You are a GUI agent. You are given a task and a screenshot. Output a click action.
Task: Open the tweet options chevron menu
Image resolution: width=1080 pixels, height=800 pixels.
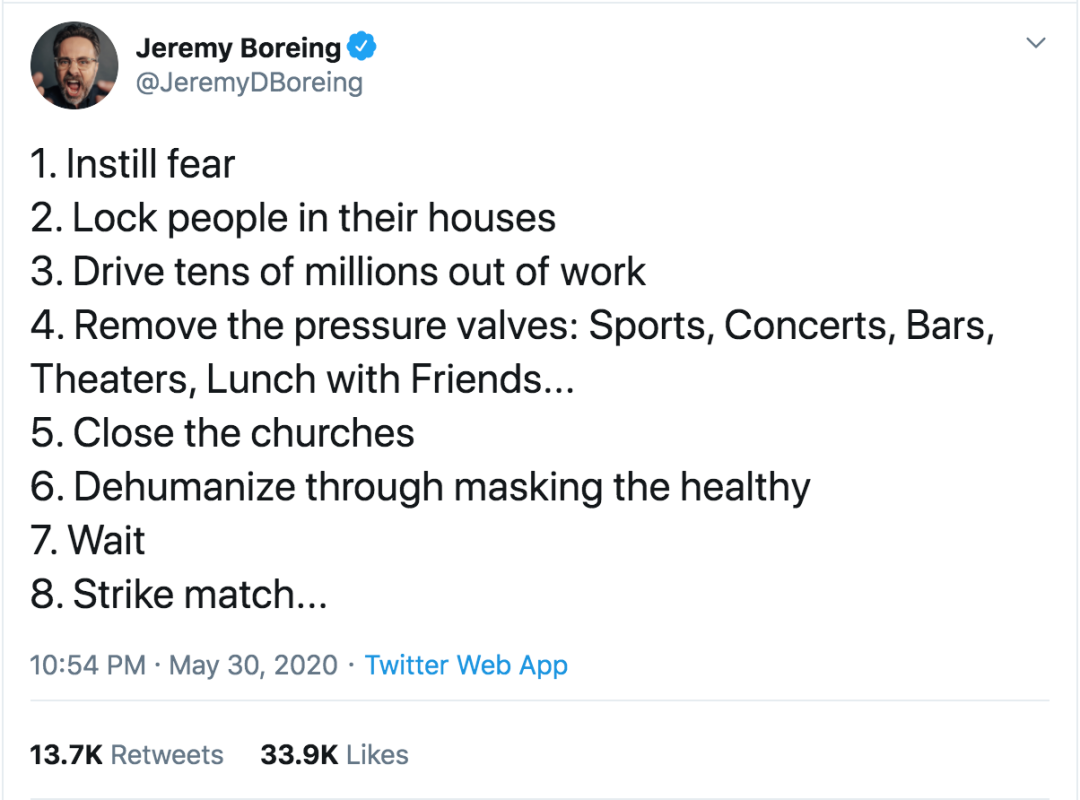(1037, 44)
